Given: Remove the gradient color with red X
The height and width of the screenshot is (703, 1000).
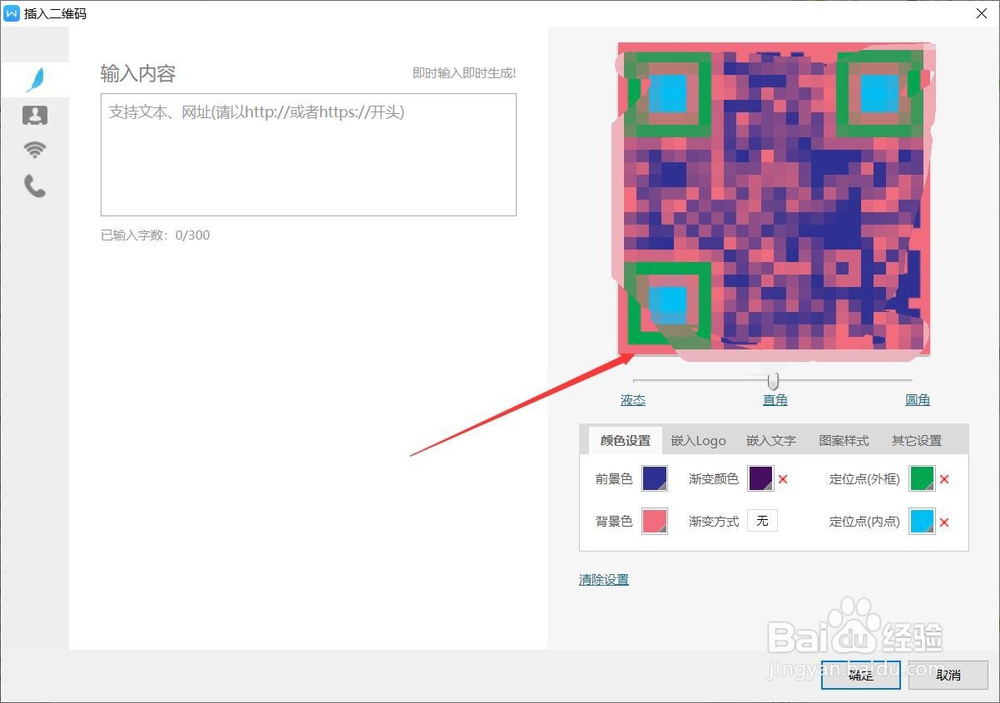Looking at the screenshot, I should click(x=783, y=479).
